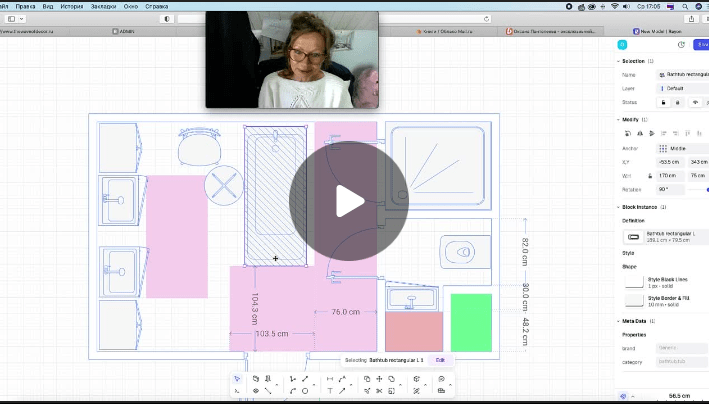Screen dimensions: 709x405
Task: Play the video with center play button
Action: coord(349,201)
